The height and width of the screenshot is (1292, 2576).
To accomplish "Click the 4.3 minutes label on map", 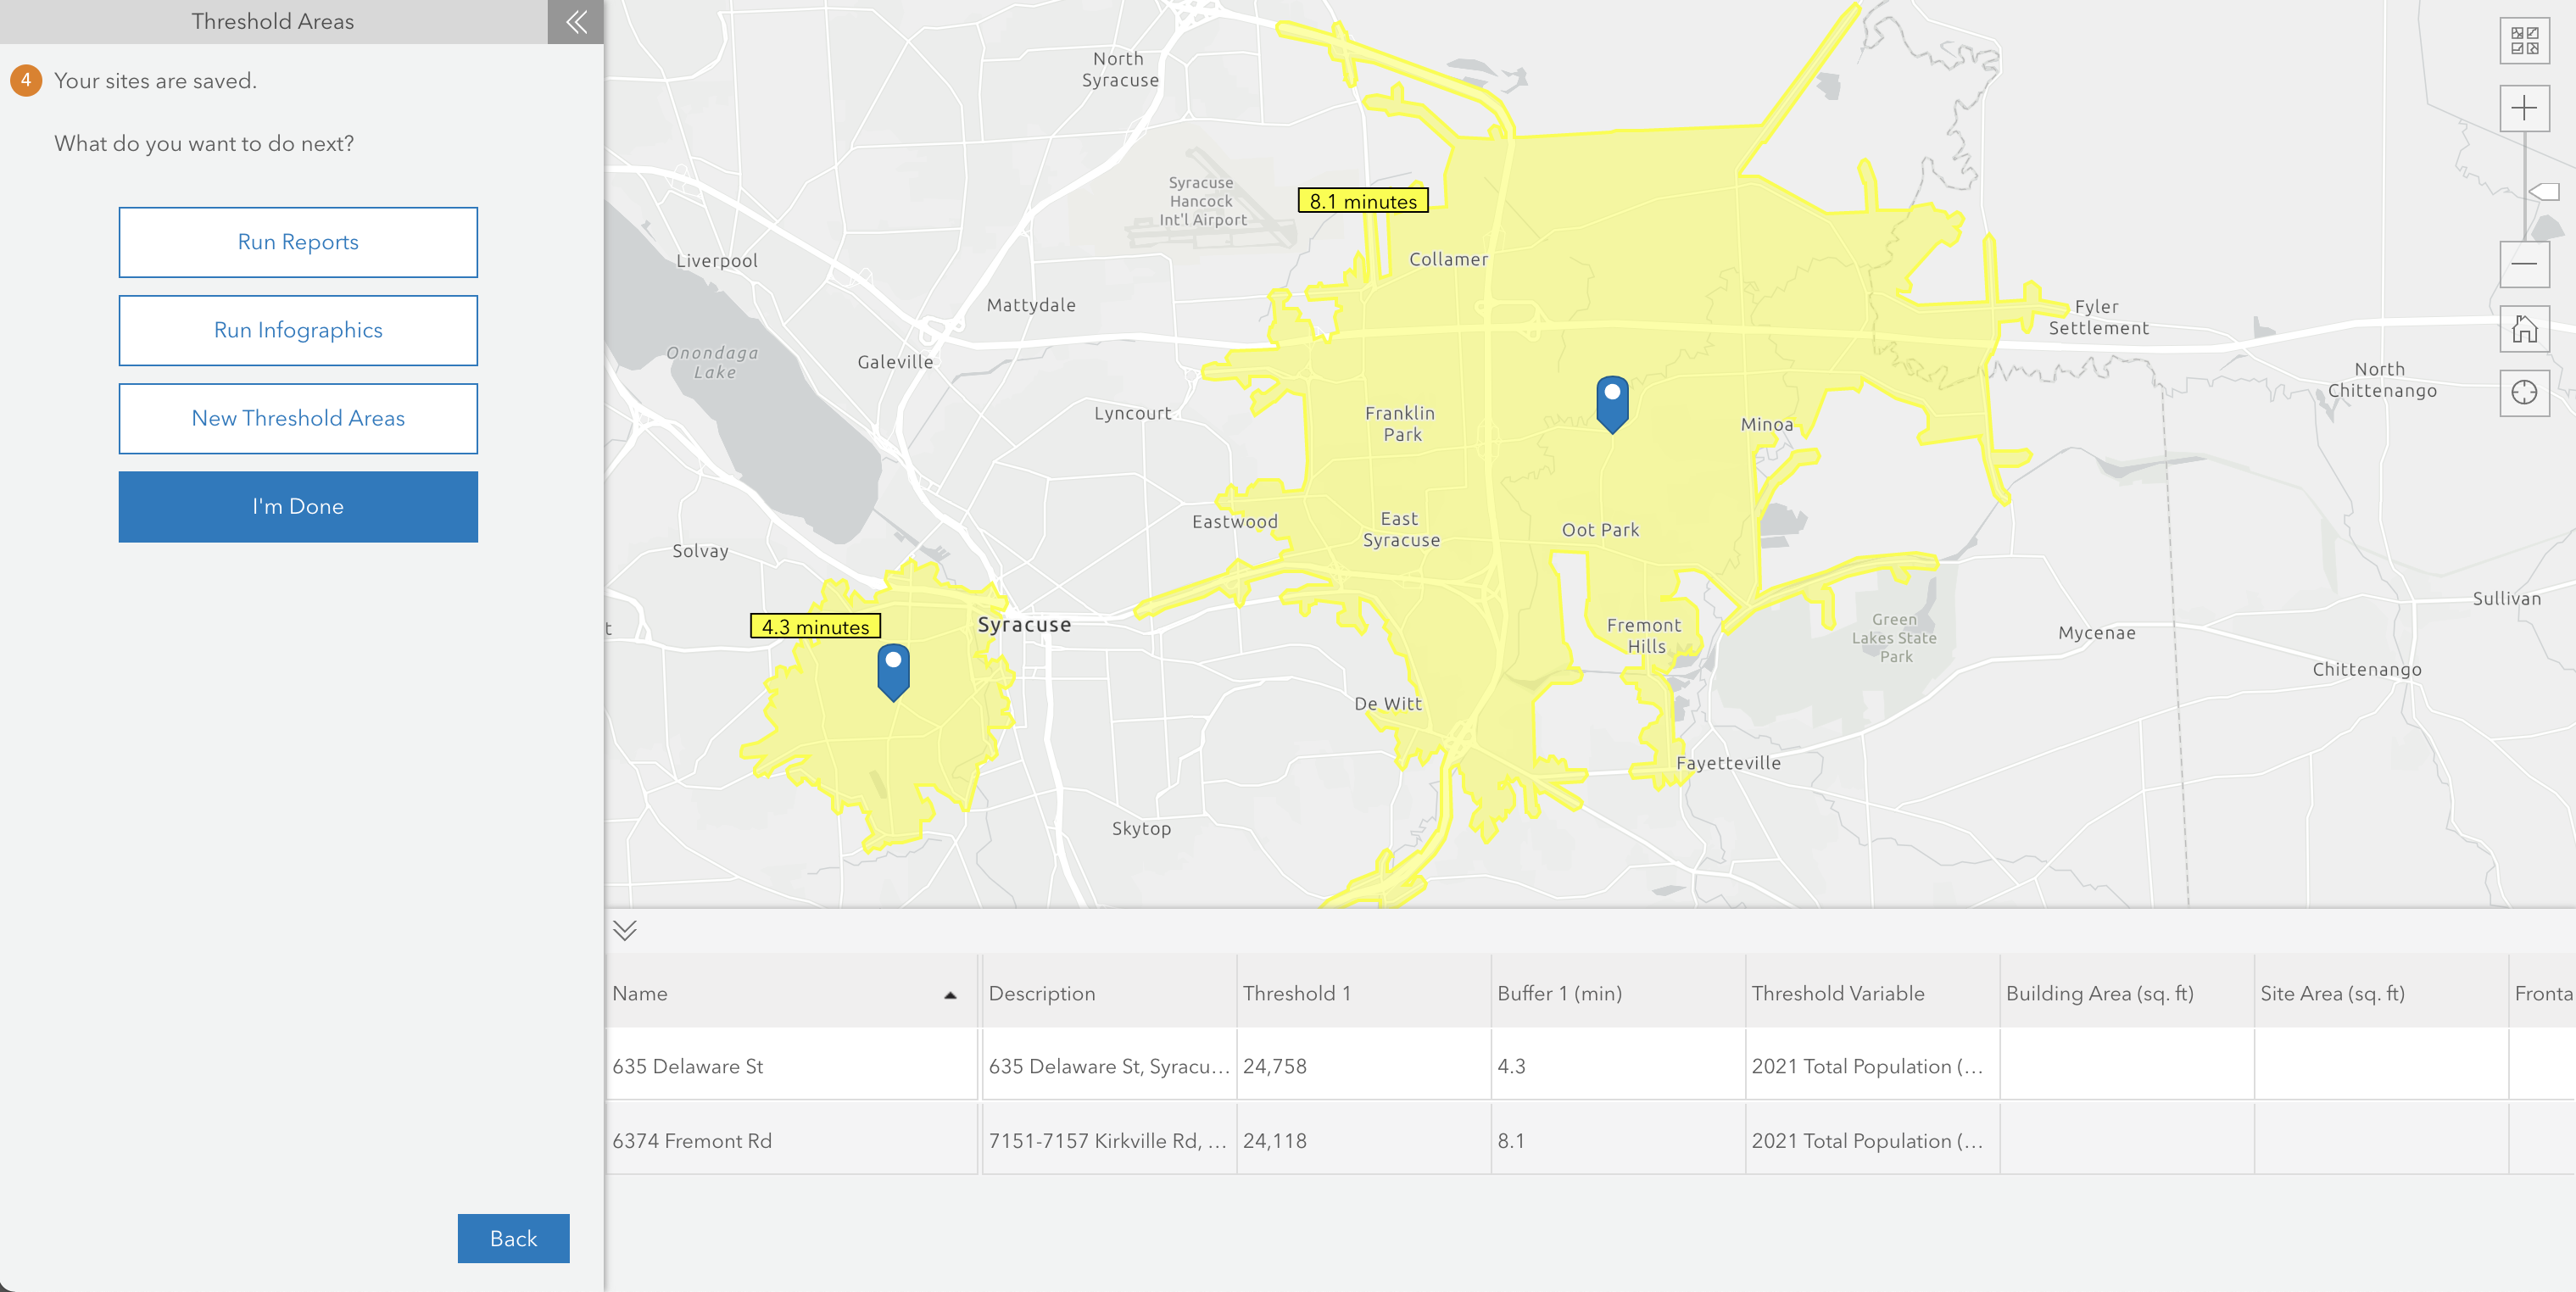I will click(814, 627).
